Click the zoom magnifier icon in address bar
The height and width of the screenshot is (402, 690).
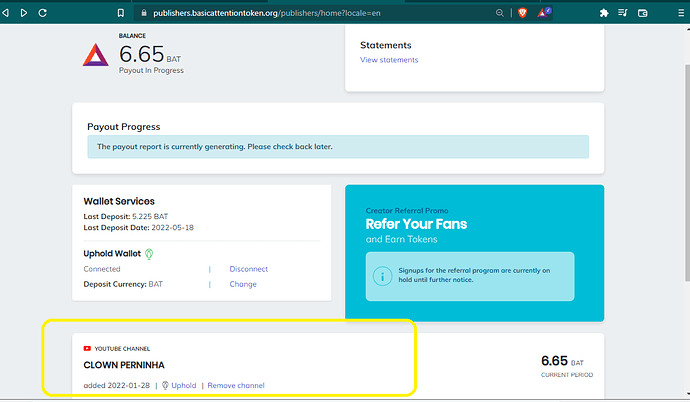[499, 13]
